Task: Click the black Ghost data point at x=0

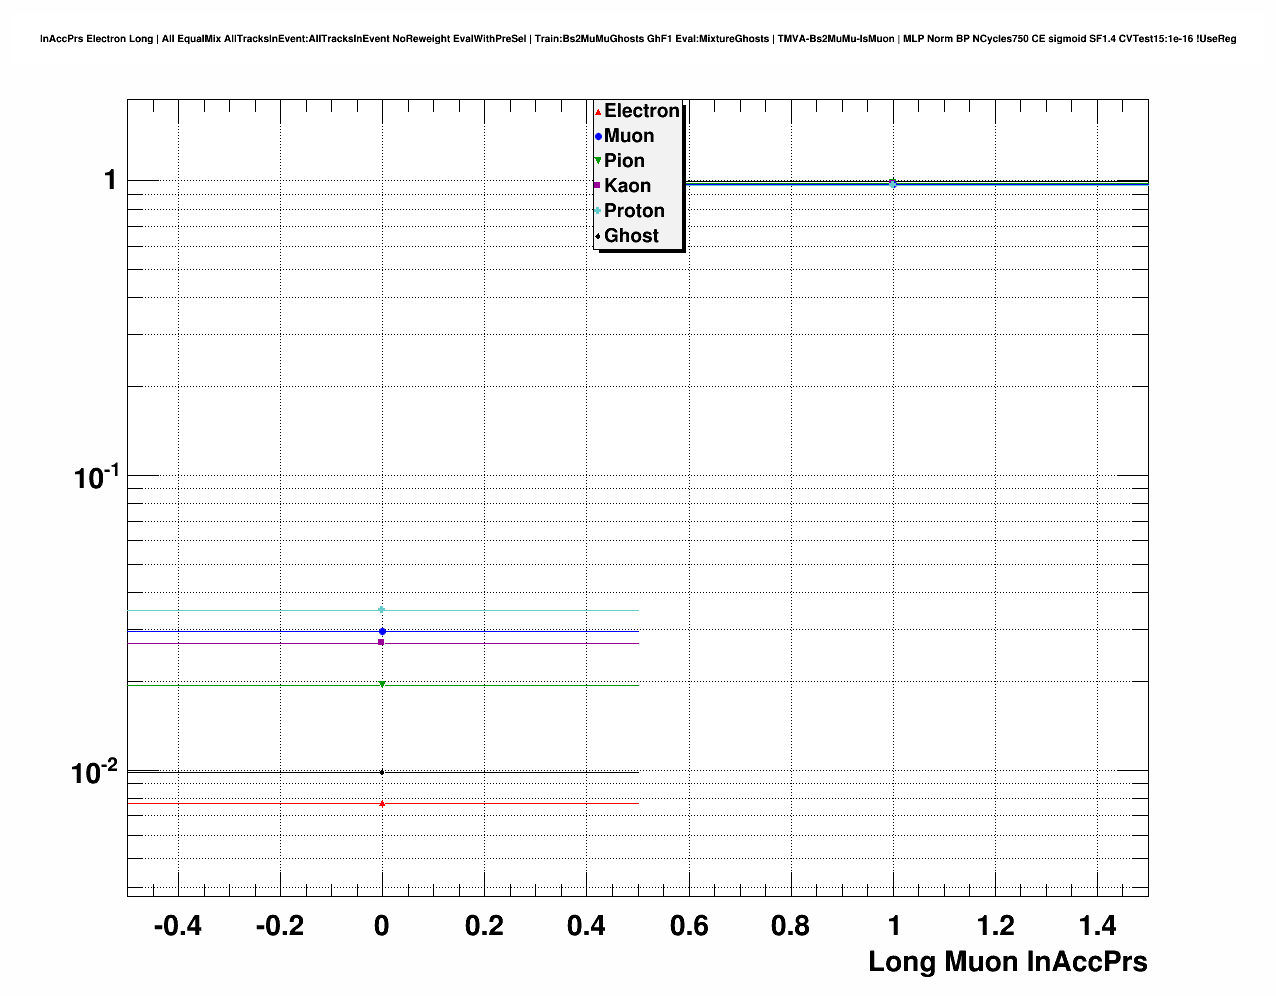Action: pos(382,772)
